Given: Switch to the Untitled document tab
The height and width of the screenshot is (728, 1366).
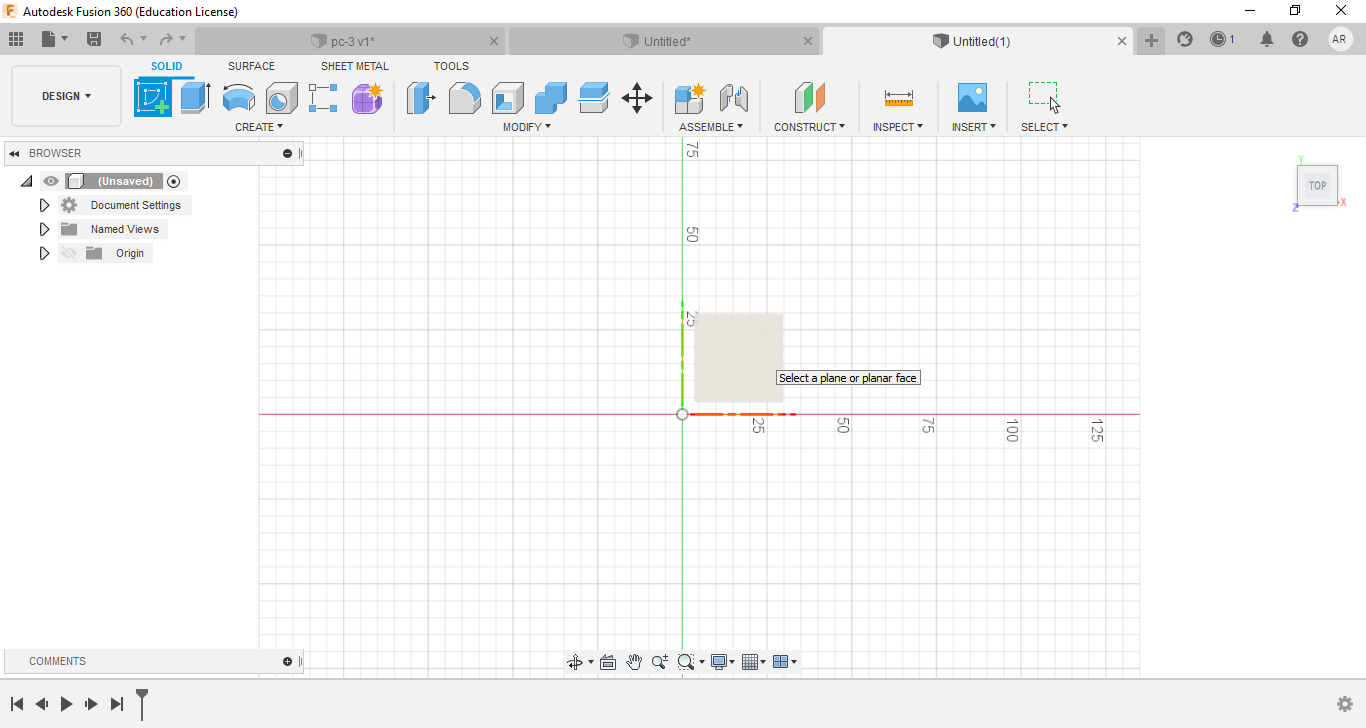Looking at the screenshot, I should (x=663, y=41).
